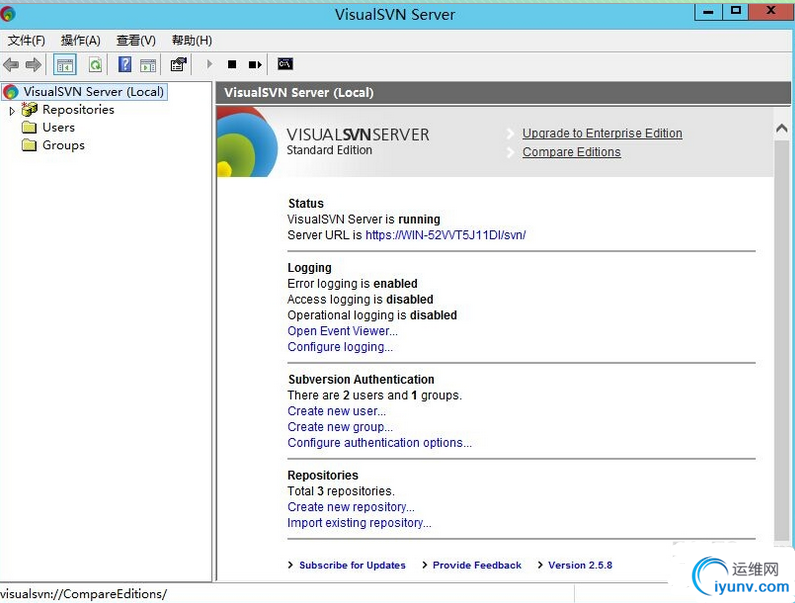The width and height of the screenshot is (795, 603).
Task: Open the command prompt toolbar icon
Action: tap(285, 64)
